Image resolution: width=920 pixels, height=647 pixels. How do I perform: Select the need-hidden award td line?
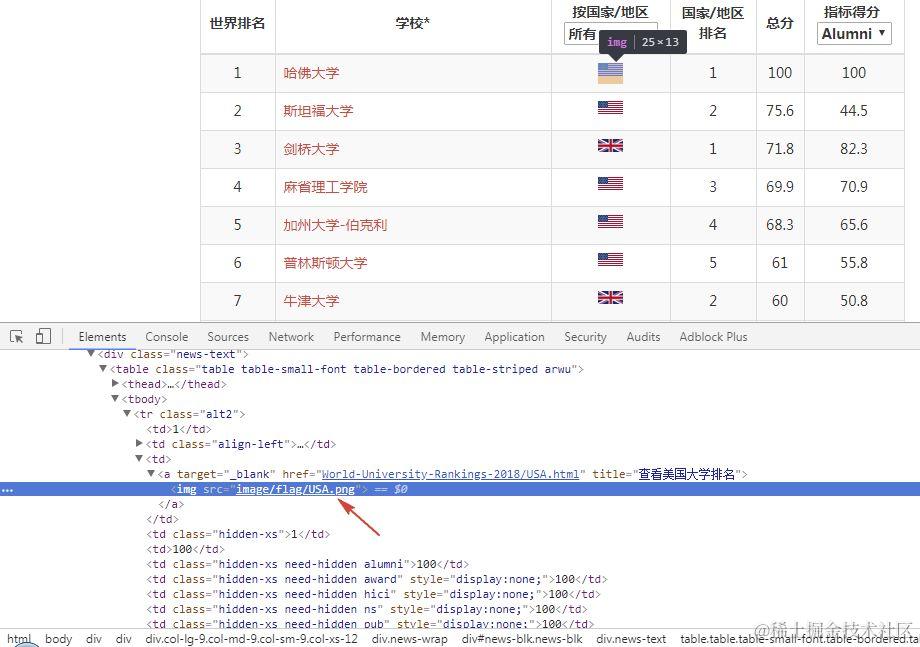pyautogui.click(x=377, y=579)
